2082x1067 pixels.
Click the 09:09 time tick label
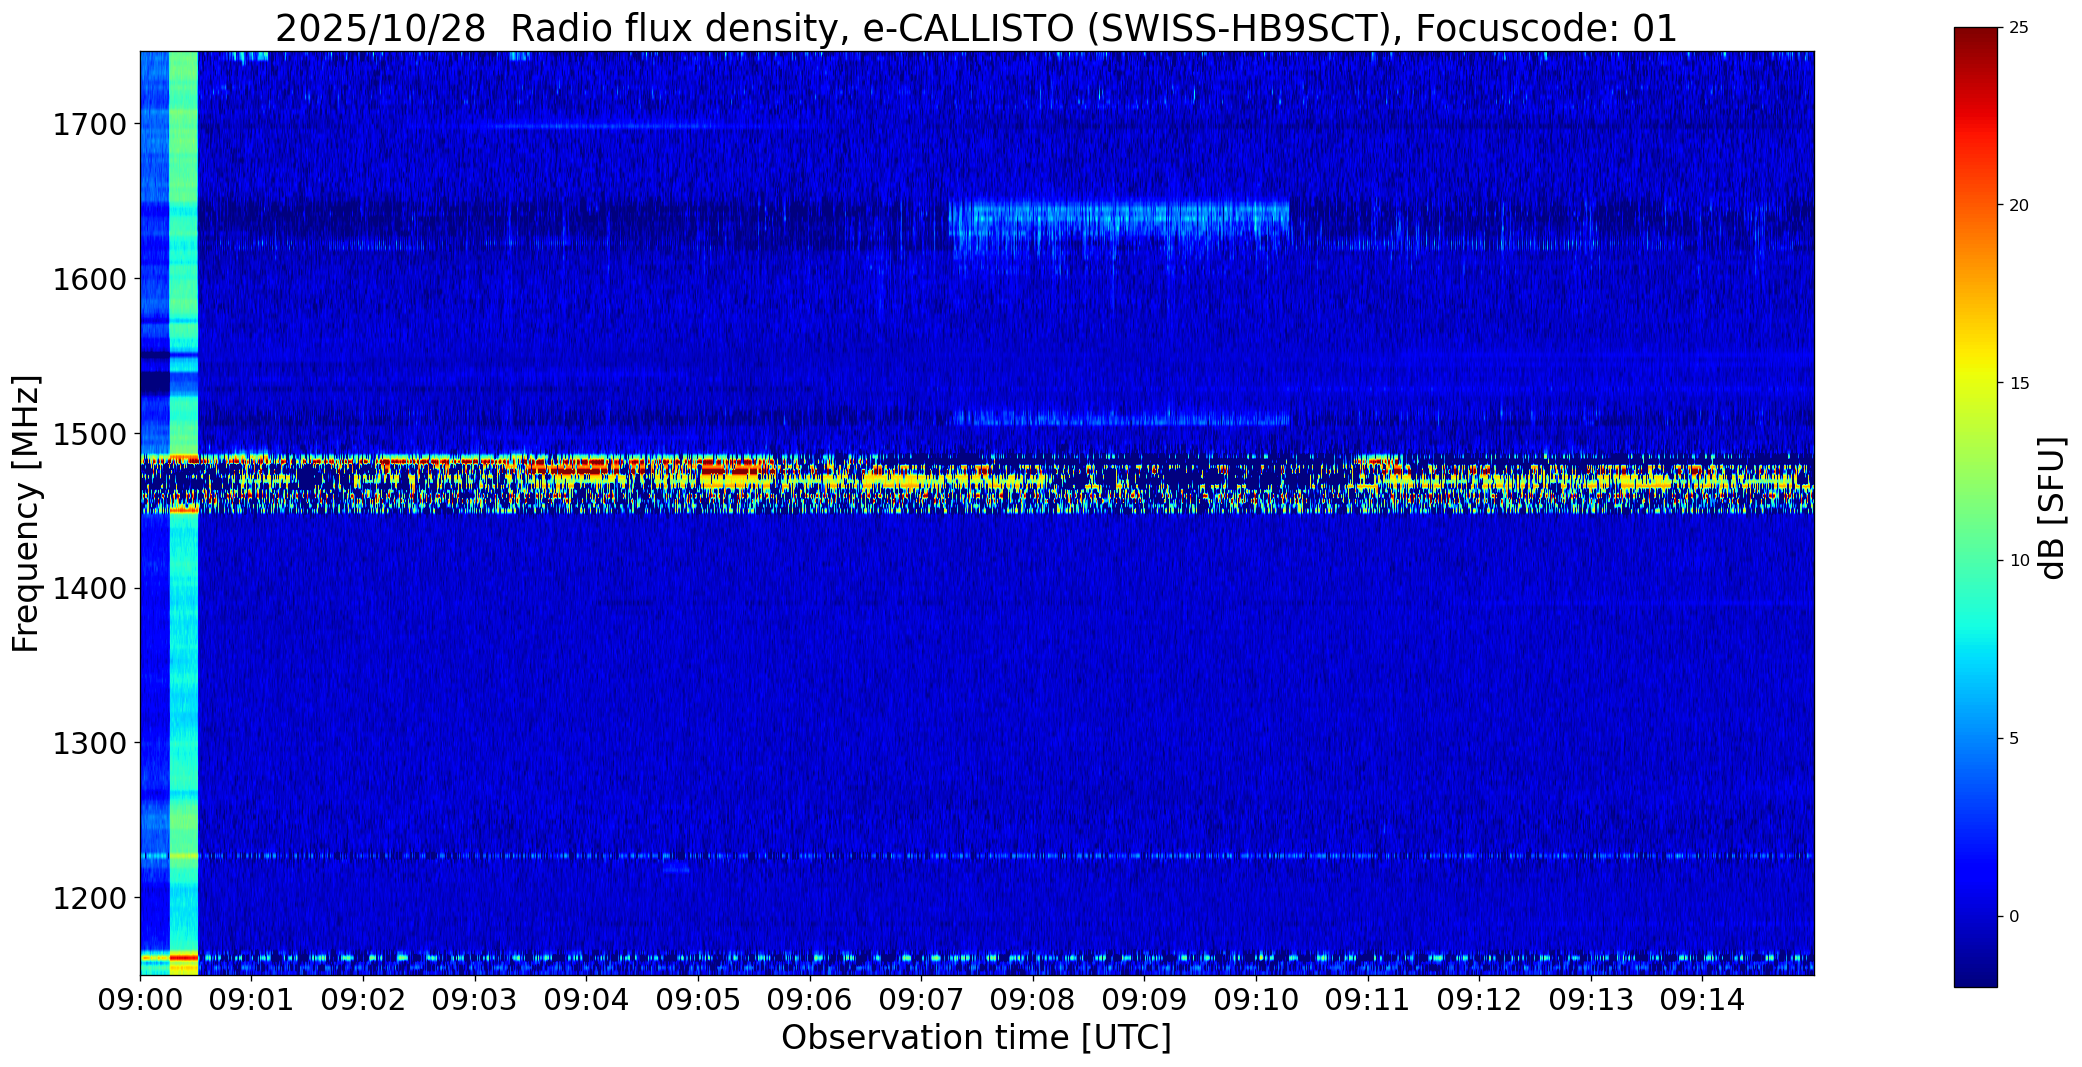click(1145, 999)
